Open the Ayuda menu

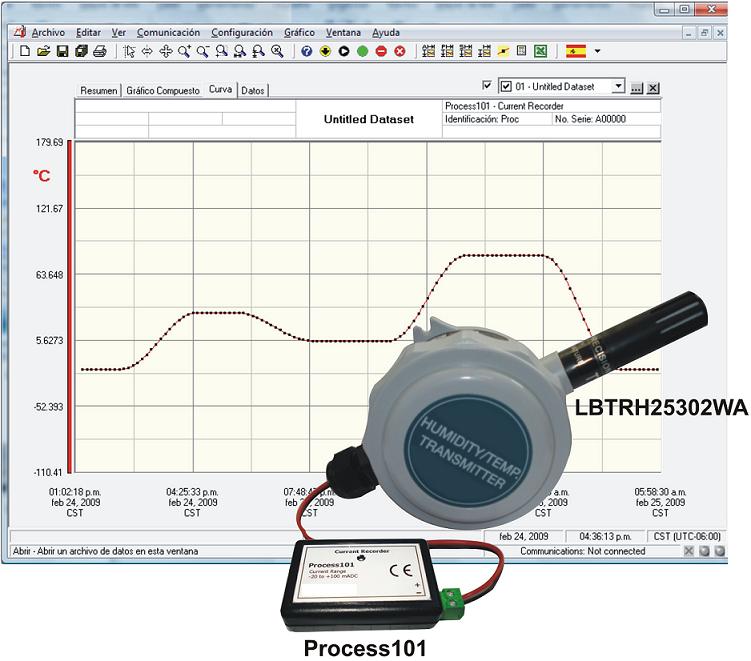(x=386, y=33)
